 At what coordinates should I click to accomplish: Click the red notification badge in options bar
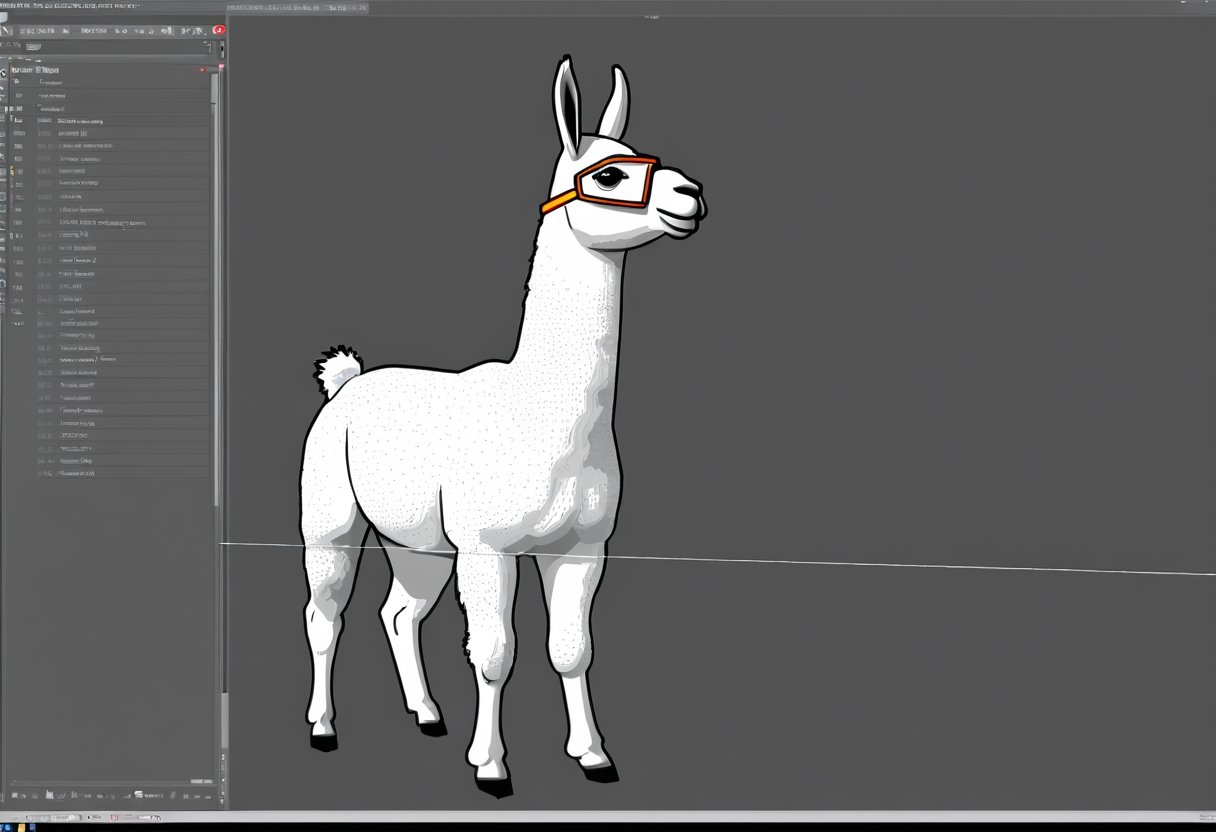[x=221, y=30]
